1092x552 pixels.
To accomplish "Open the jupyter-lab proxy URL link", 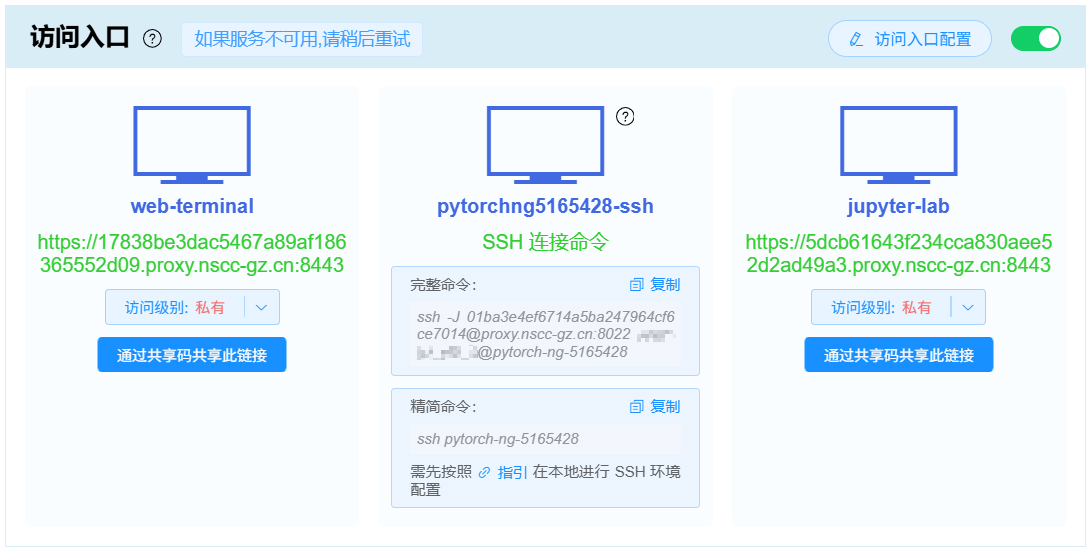I will click(898, 253).
